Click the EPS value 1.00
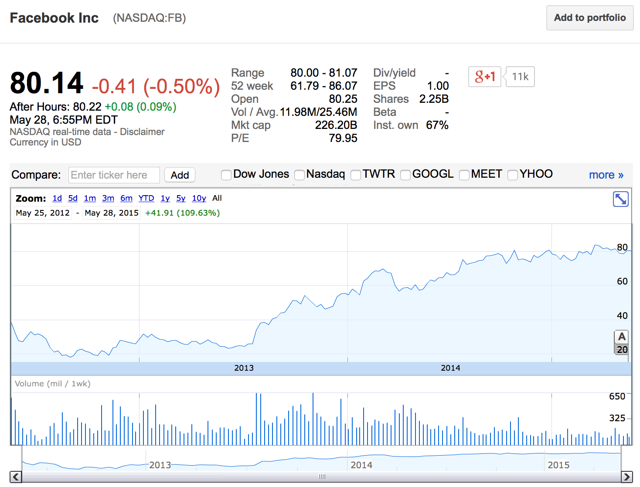 tap(438, 86)
